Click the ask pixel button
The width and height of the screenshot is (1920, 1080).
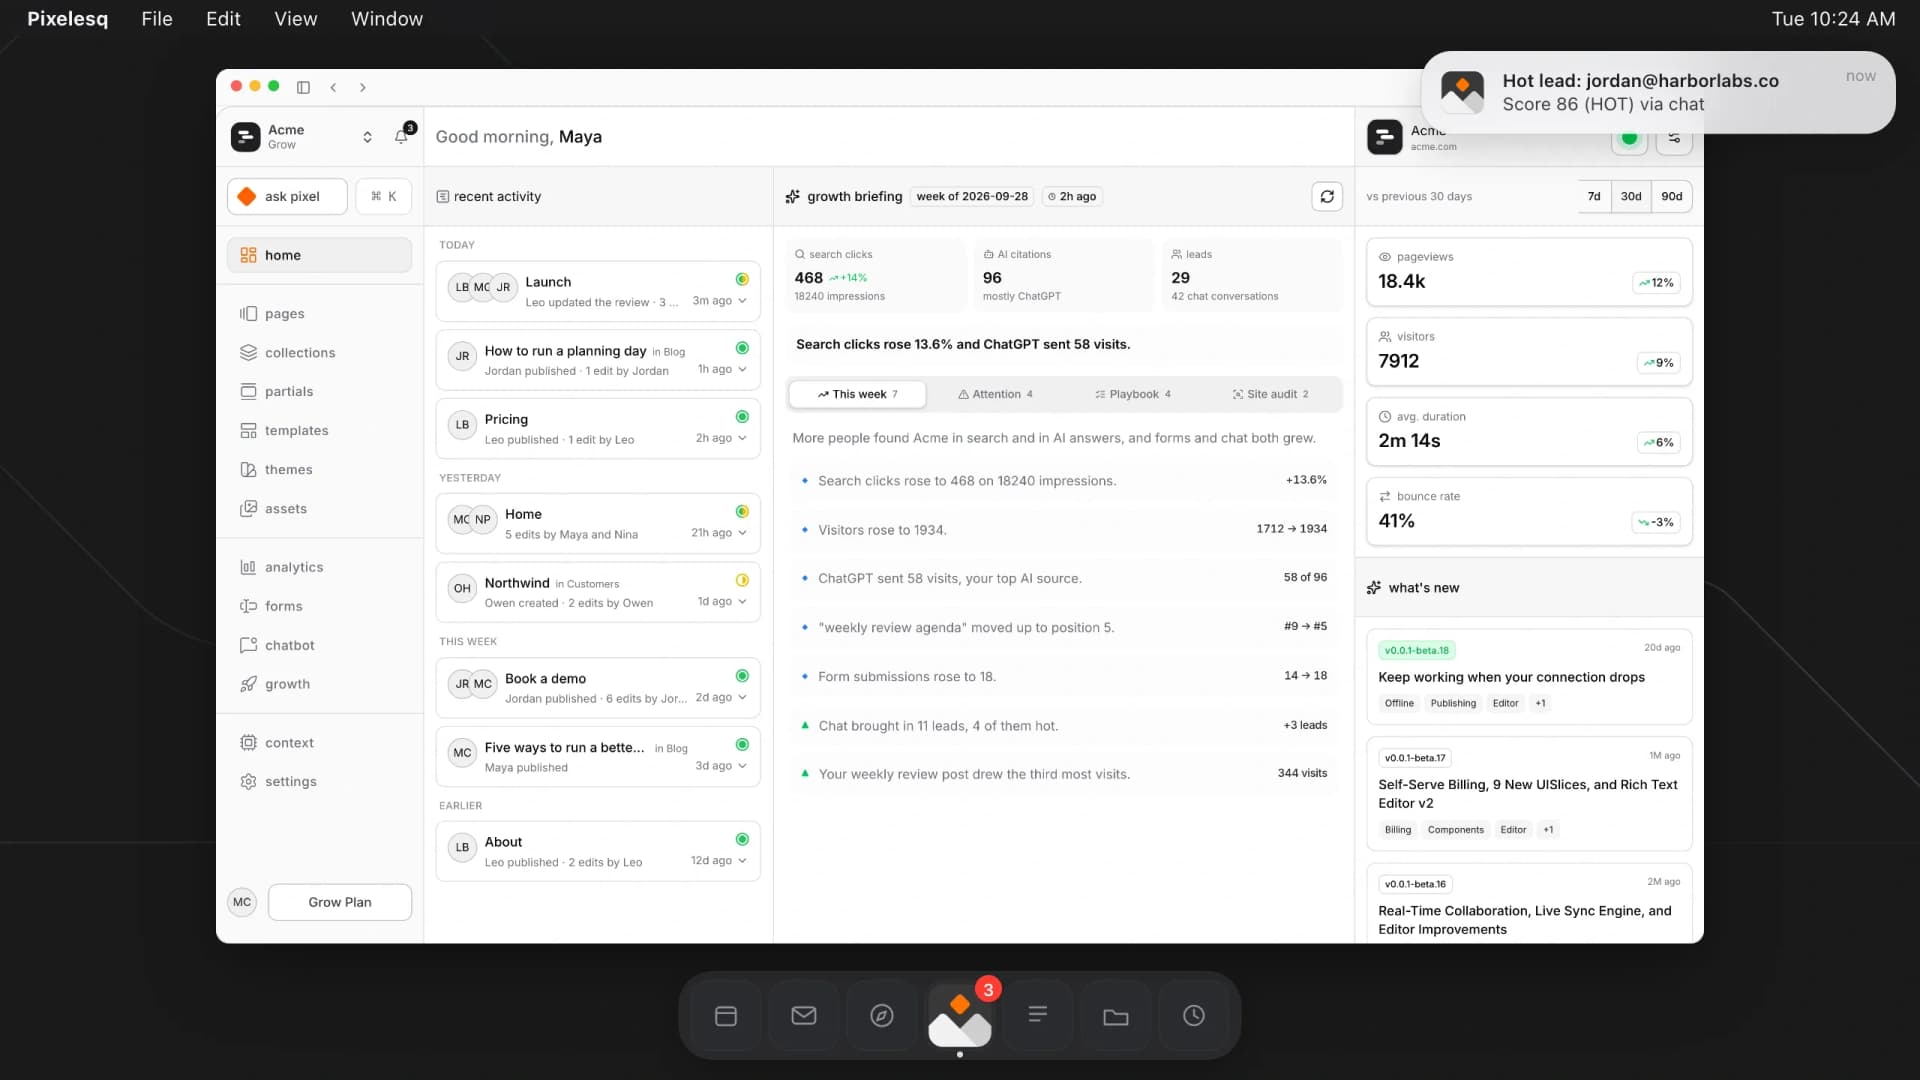pyautogui.click(x=288, y=196)
